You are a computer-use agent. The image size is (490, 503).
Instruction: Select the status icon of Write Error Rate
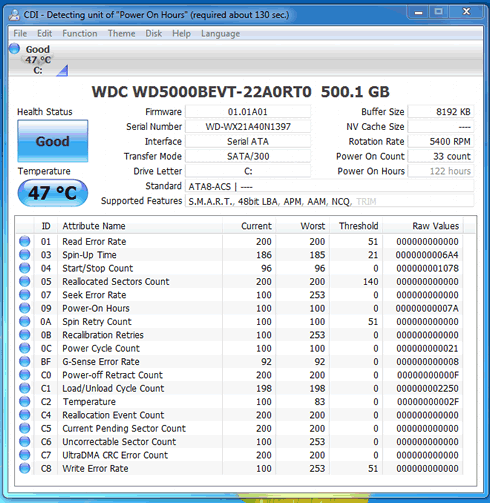[24, 468]
